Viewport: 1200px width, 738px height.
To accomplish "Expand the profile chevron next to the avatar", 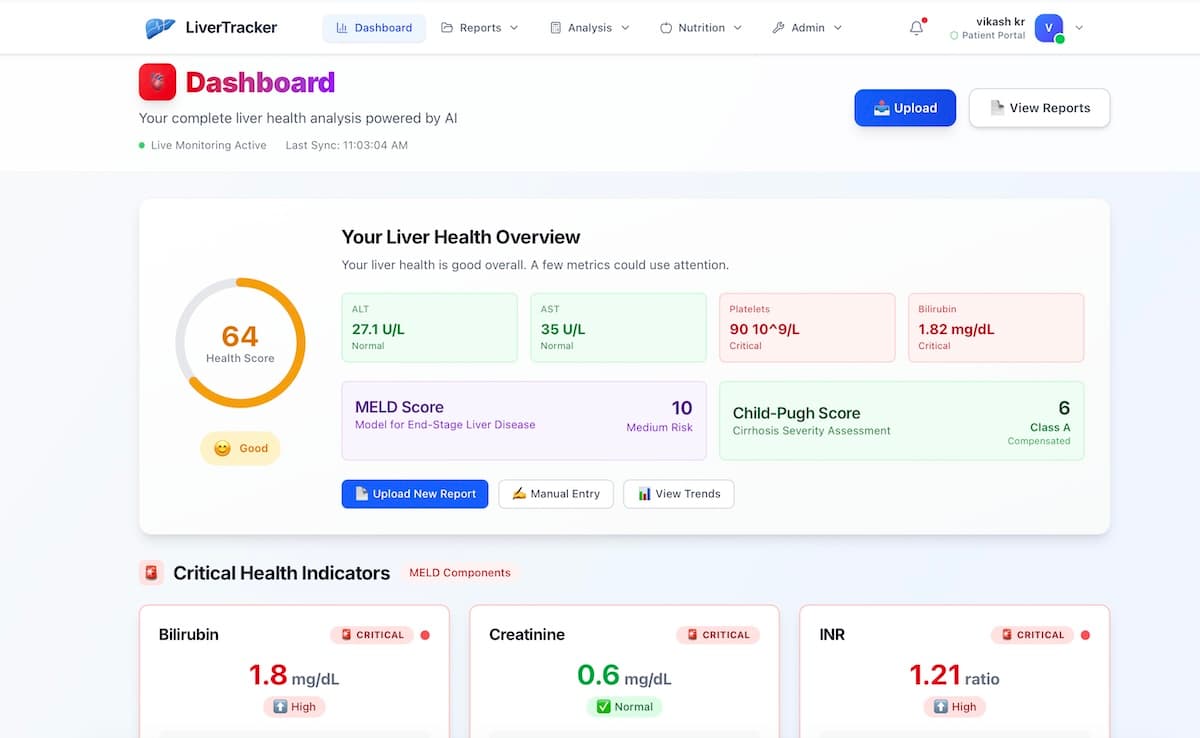I will click(x=1079, y=27).
